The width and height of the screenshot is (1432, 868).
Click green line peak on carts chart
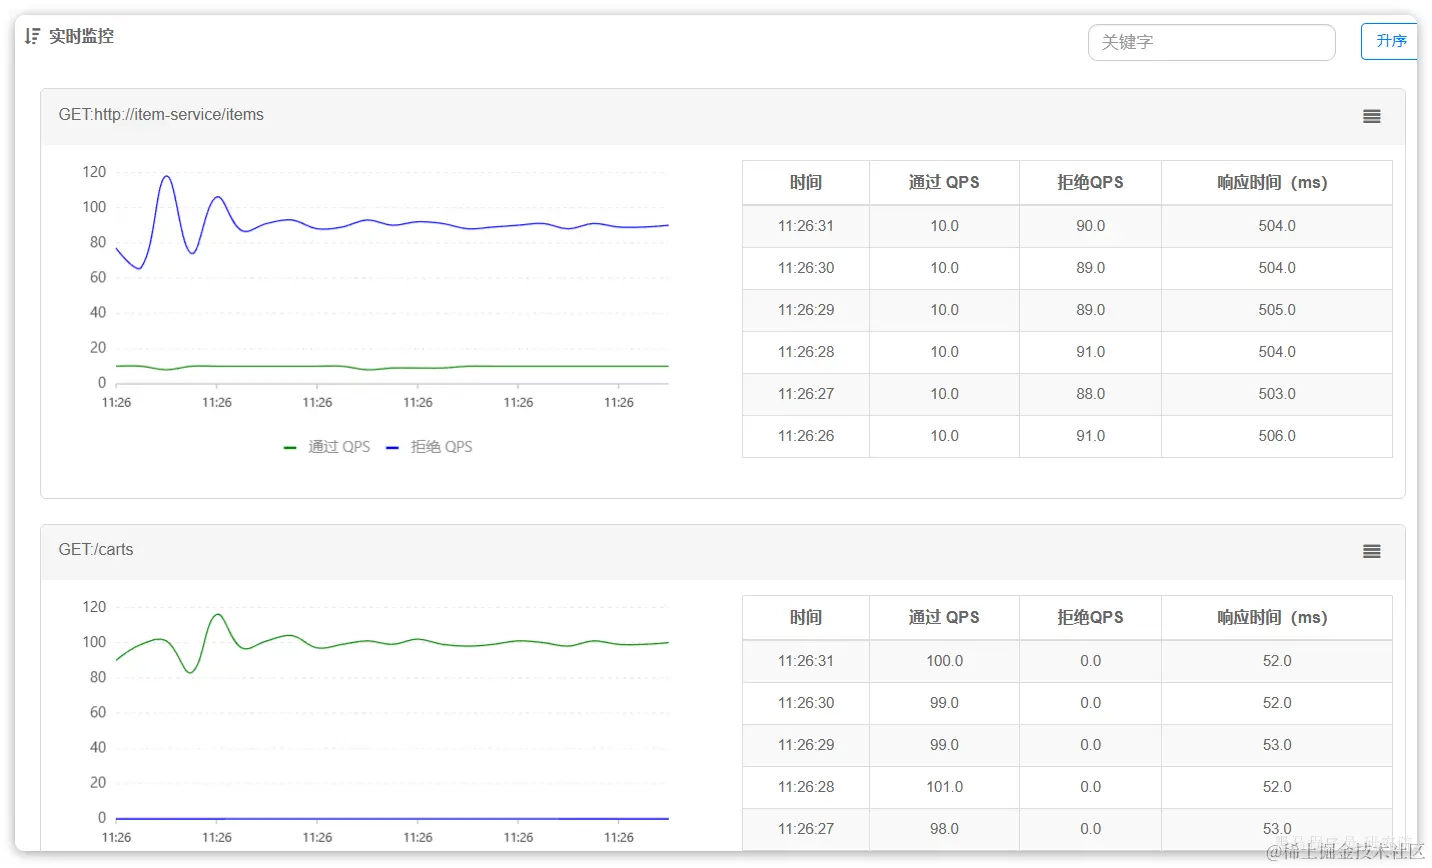pos(217,614)
